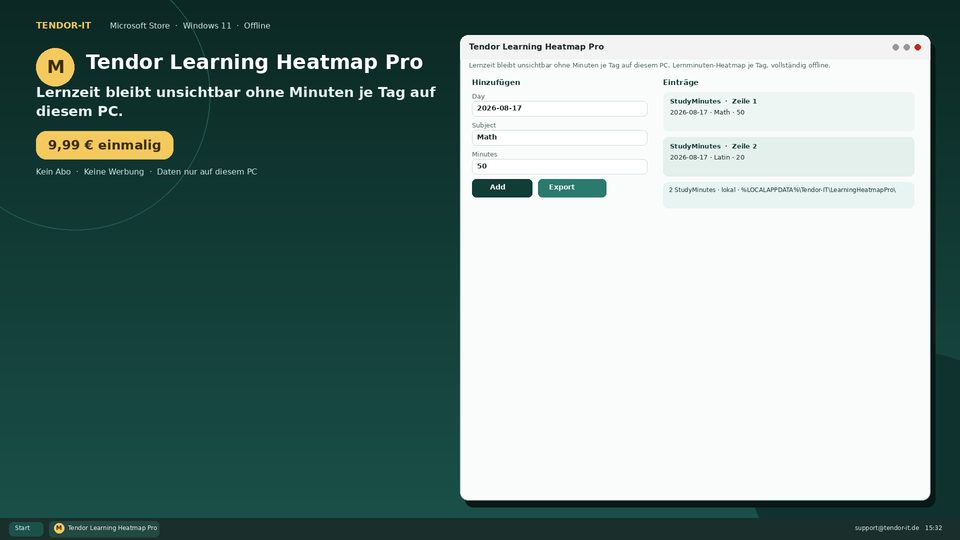This screenshot has width=960, height=540.
Task: Click the Export button
Action: [572, 188]
